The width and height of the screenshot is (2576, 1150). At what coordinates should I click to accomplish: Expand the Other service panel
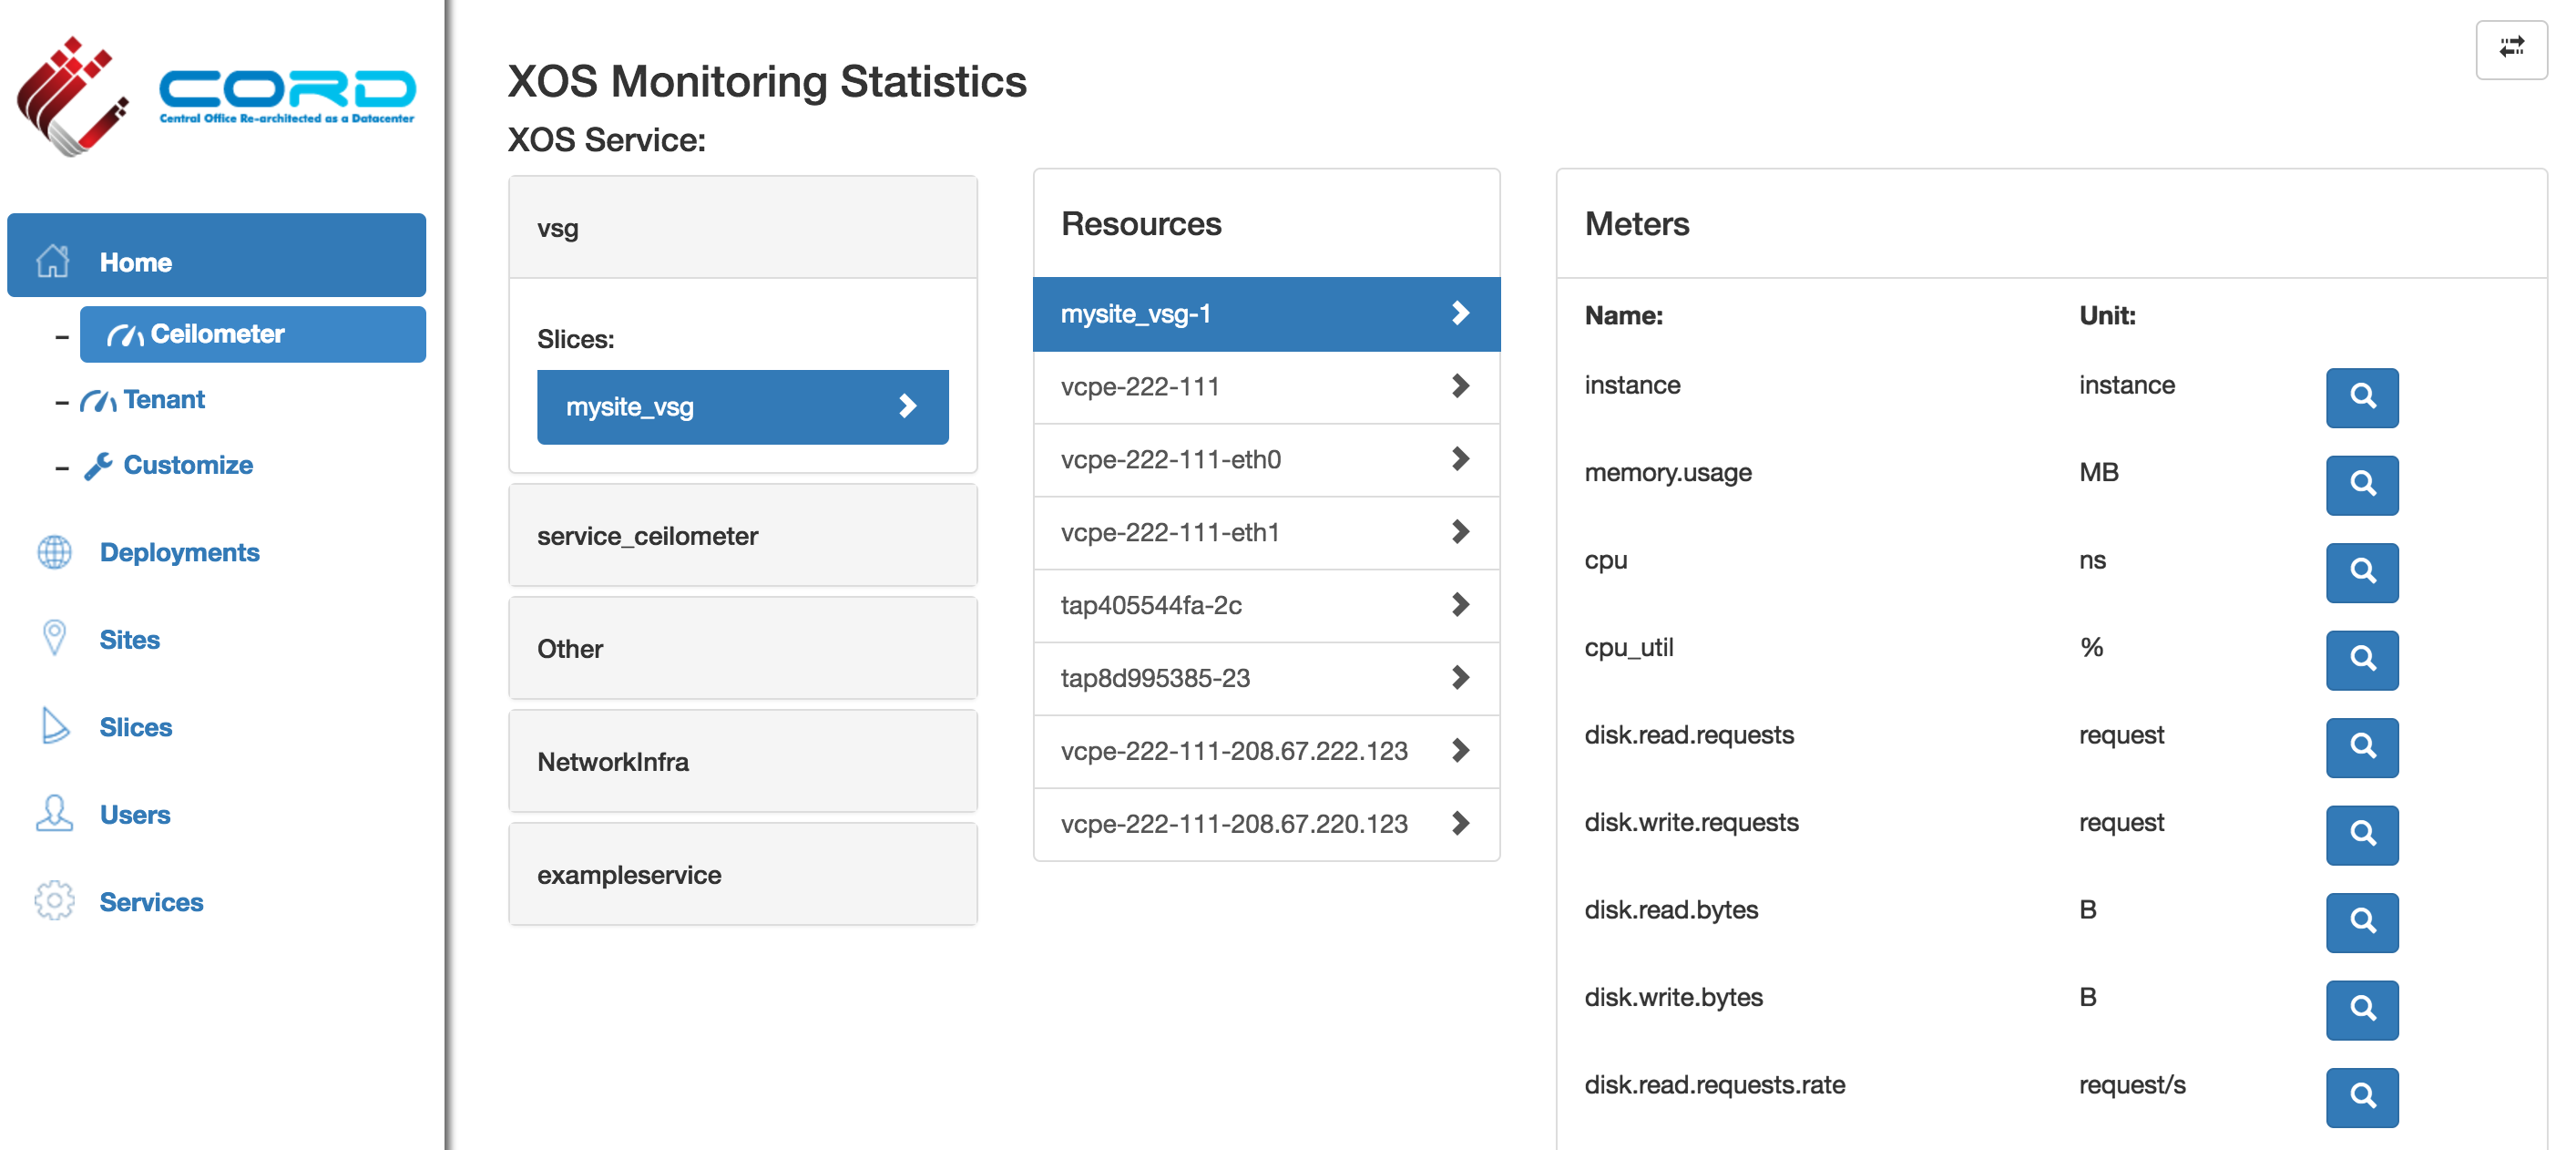(x=742, y=648)
